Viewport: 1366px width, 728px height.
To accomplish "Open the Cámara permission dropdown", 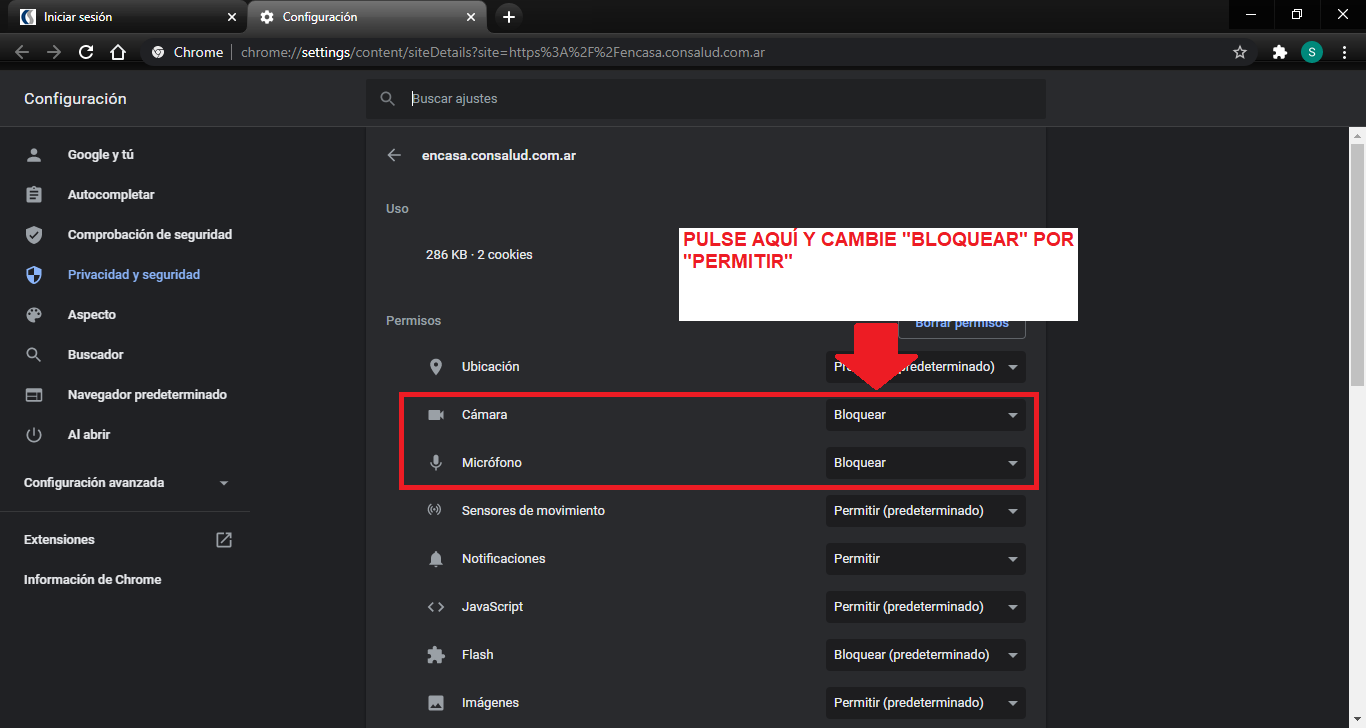I will click(925, 414).
